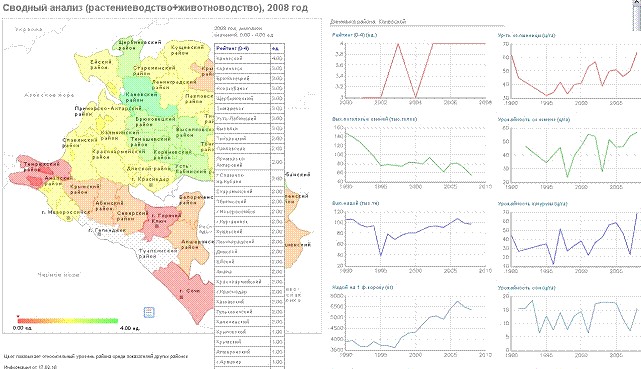Click the Goryachy Klyuch city marker
The width and height of the screenshot is (641, 369).
156,226
